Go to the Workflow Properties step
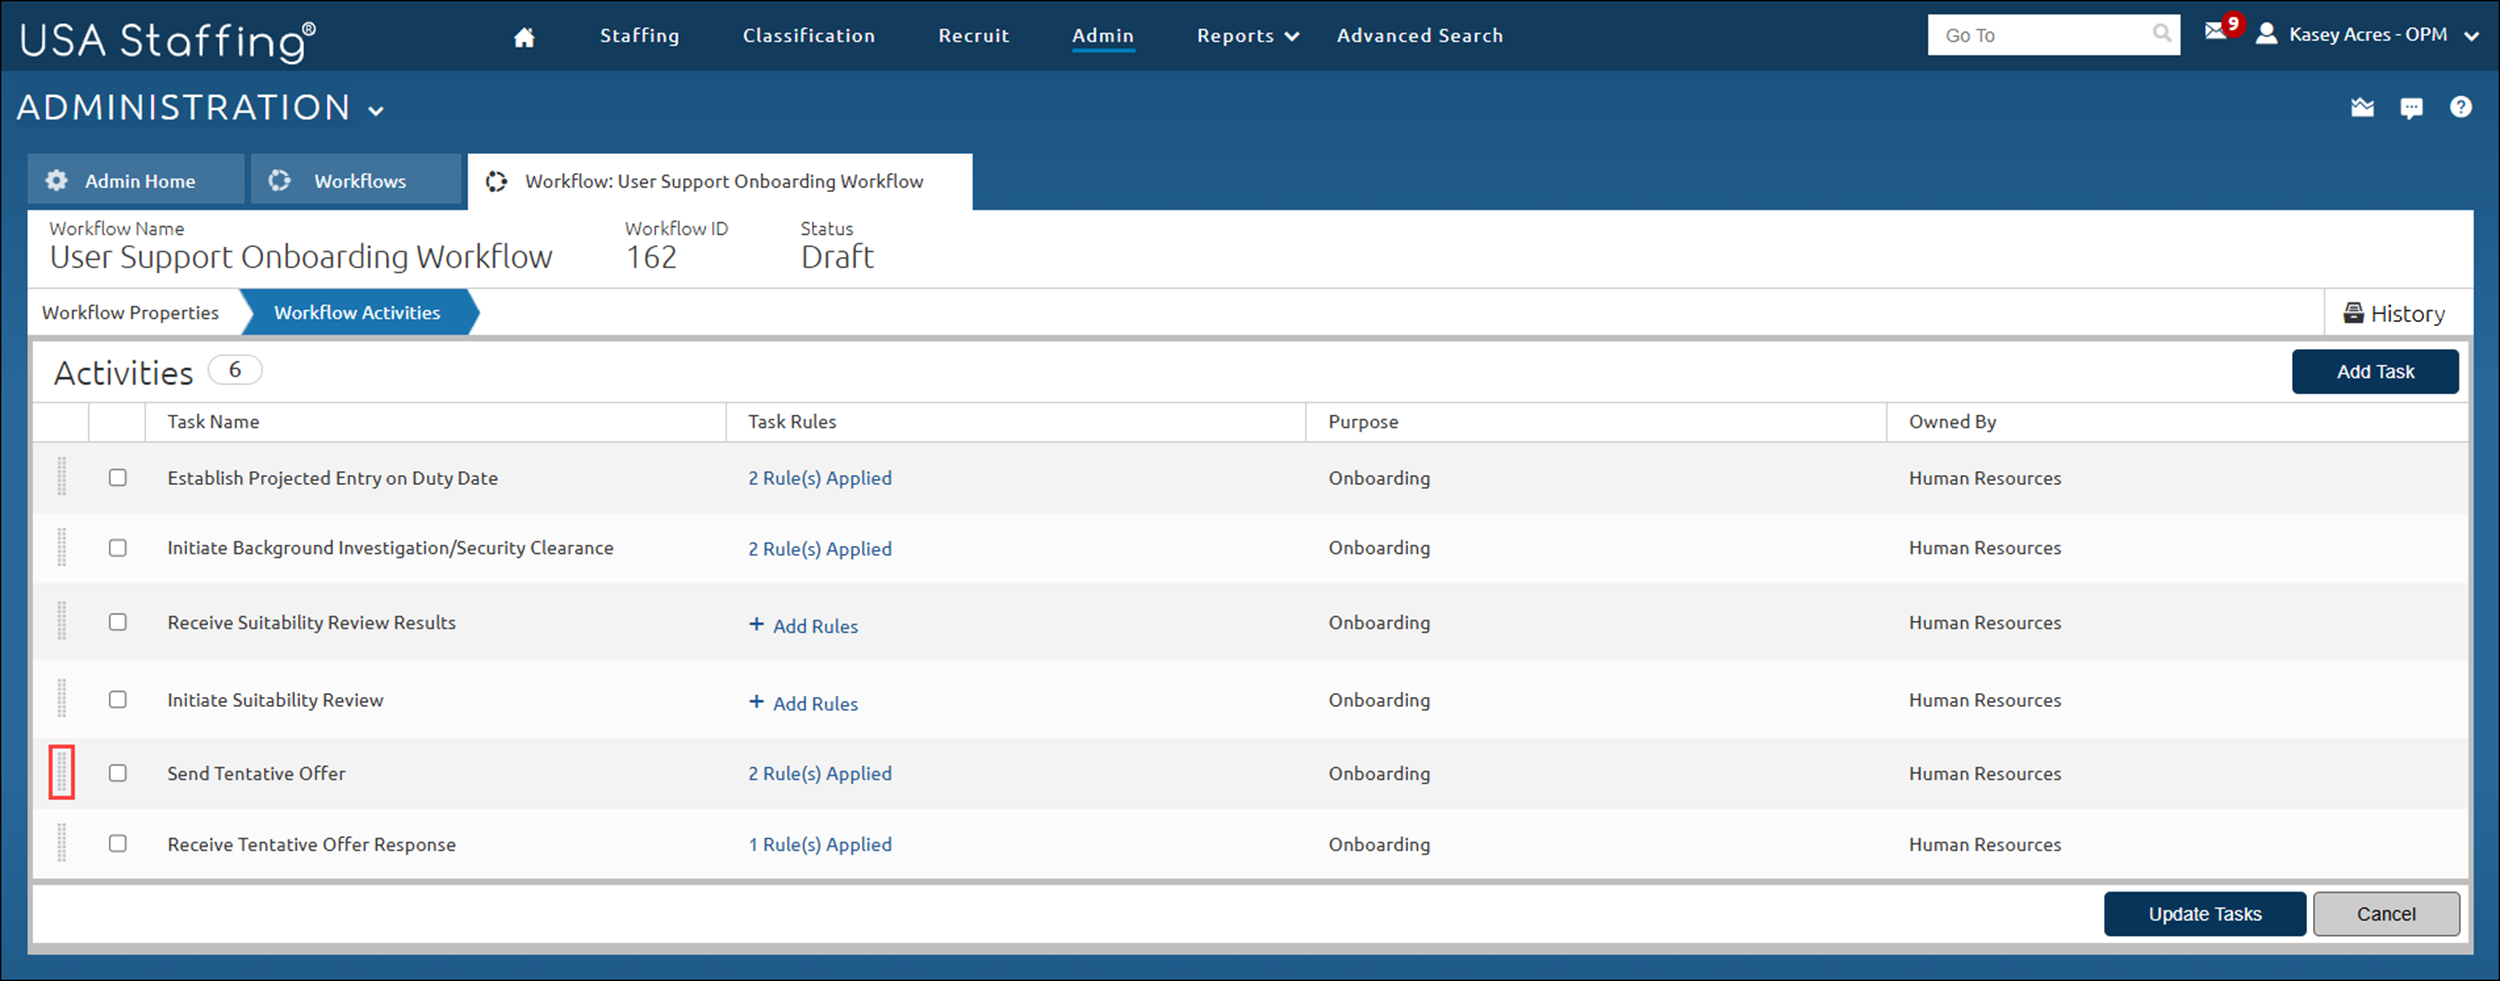This screenshot has width=2500, height=982. pos(130,313)
